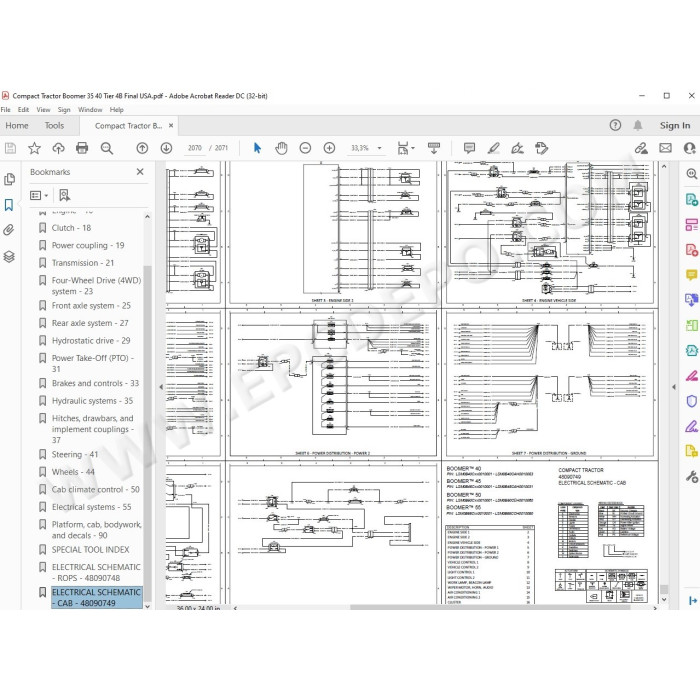The width and height of the screenshot is (700, 700).
Task: Send file by email envelope
Action: pyautogui.click(x=666, y=148)
